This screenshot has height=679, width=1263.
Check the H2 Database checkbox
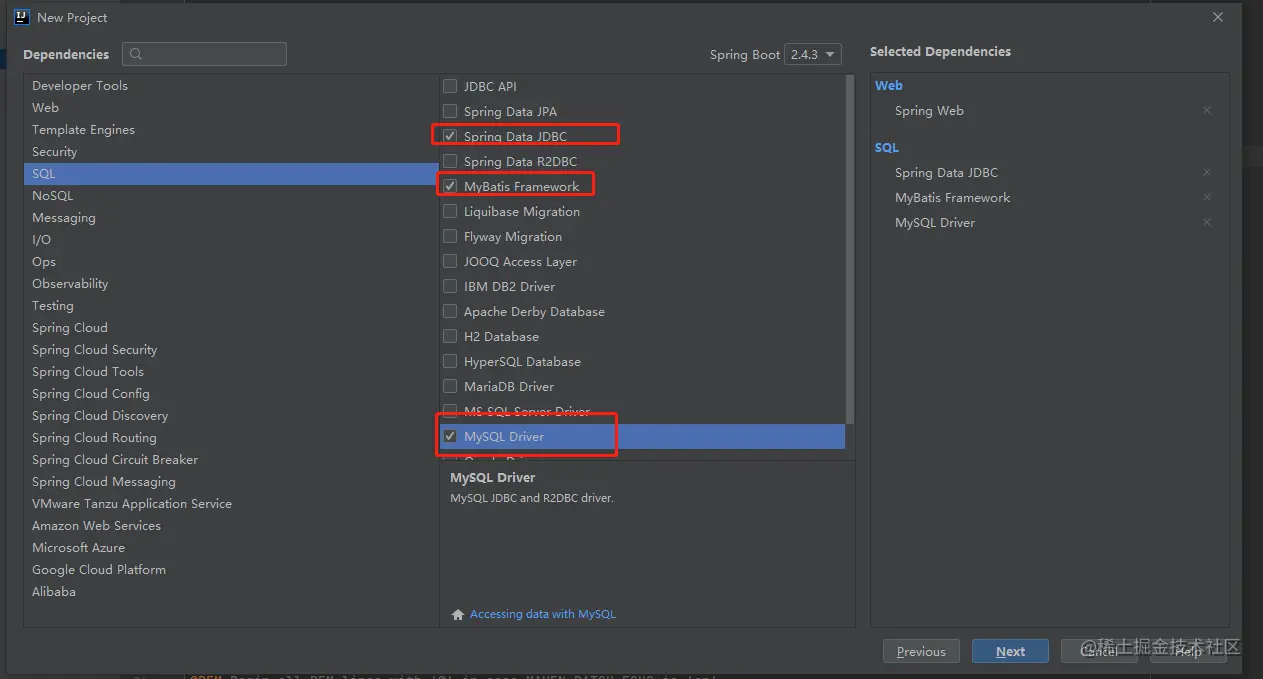[x=450, y=336]
